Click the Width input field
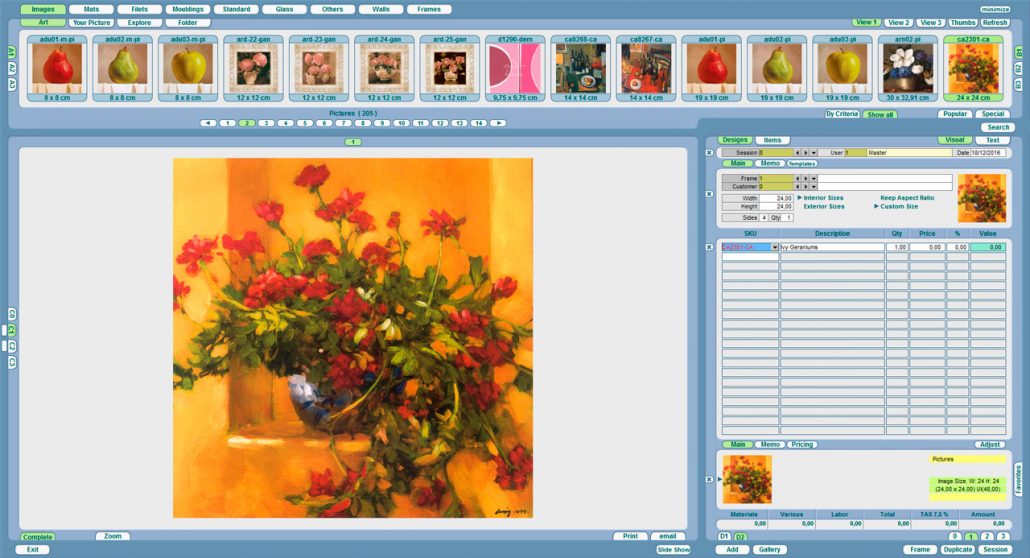The image size is (1030, 558). point(776,198)
